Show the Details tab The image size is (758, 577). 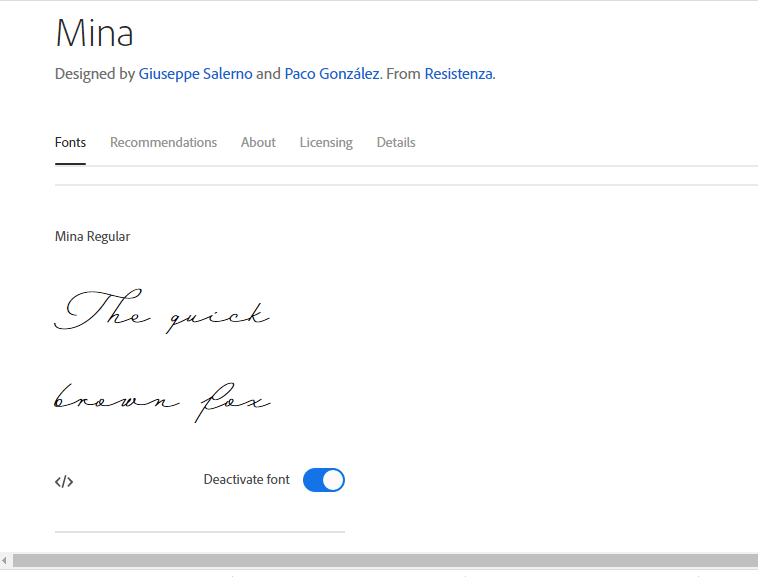tap(396, 143)
